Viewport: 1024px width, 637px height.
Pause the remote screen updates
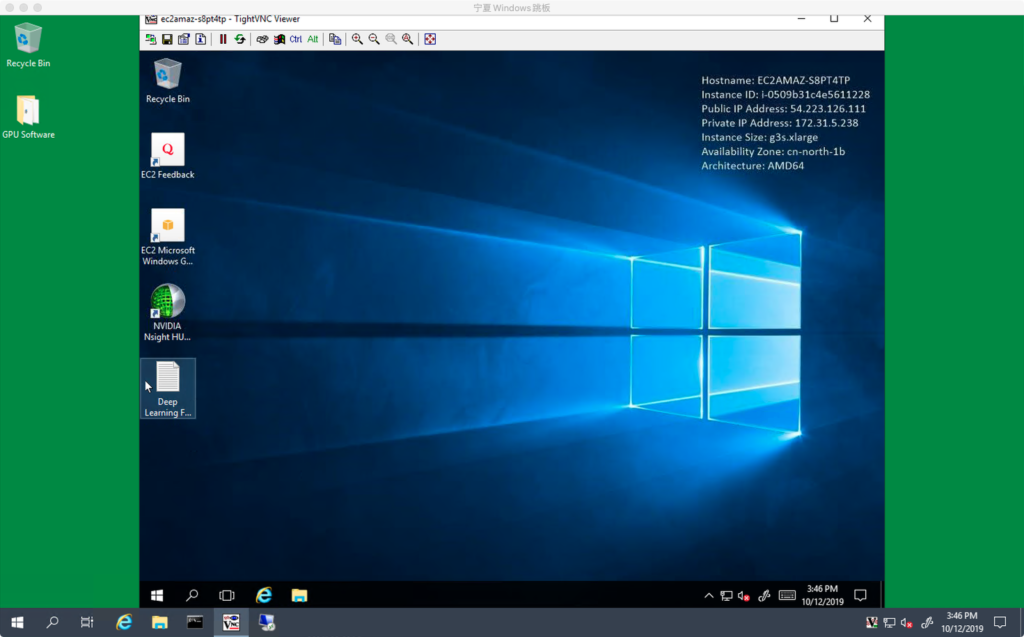tap(224, 39)
